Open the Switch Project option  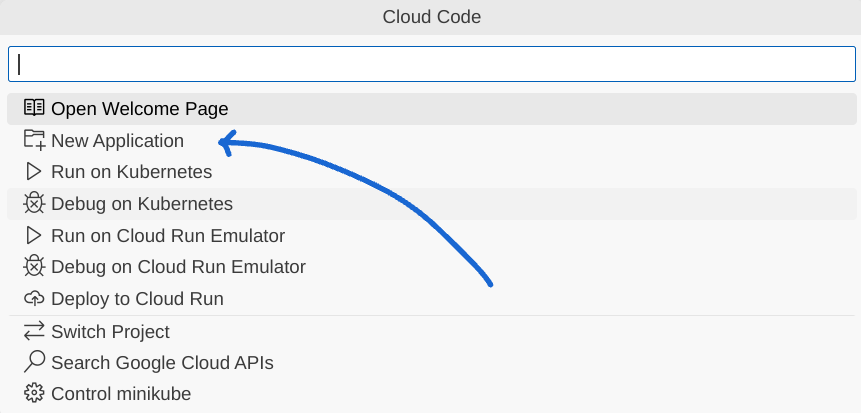coord(110,332)
